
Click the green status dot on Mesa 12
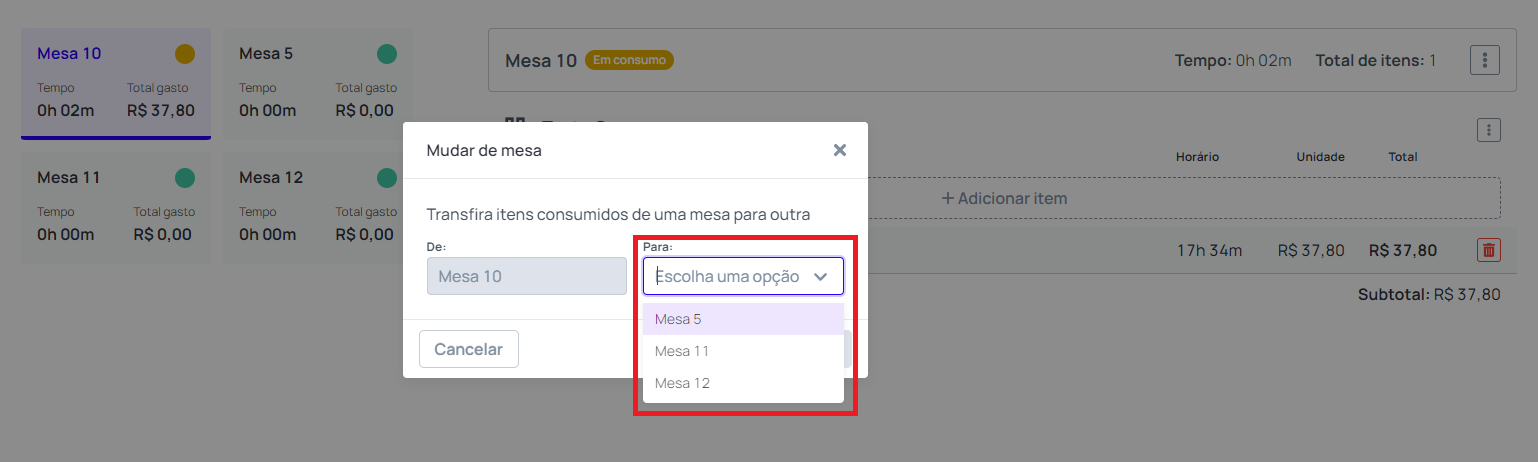coord(387,178)
